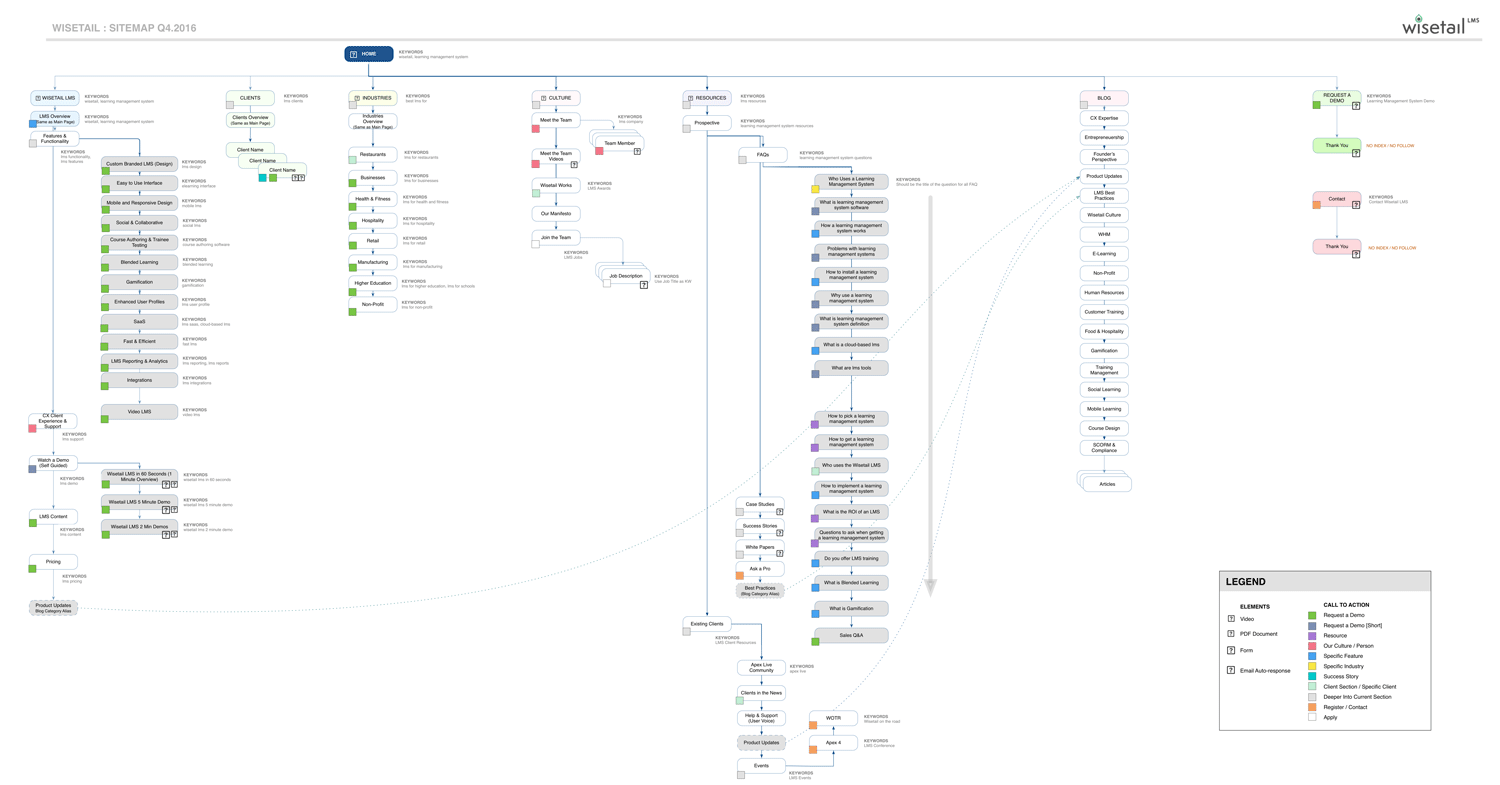Select the Wisetail Works node

[x=556, y=185]
